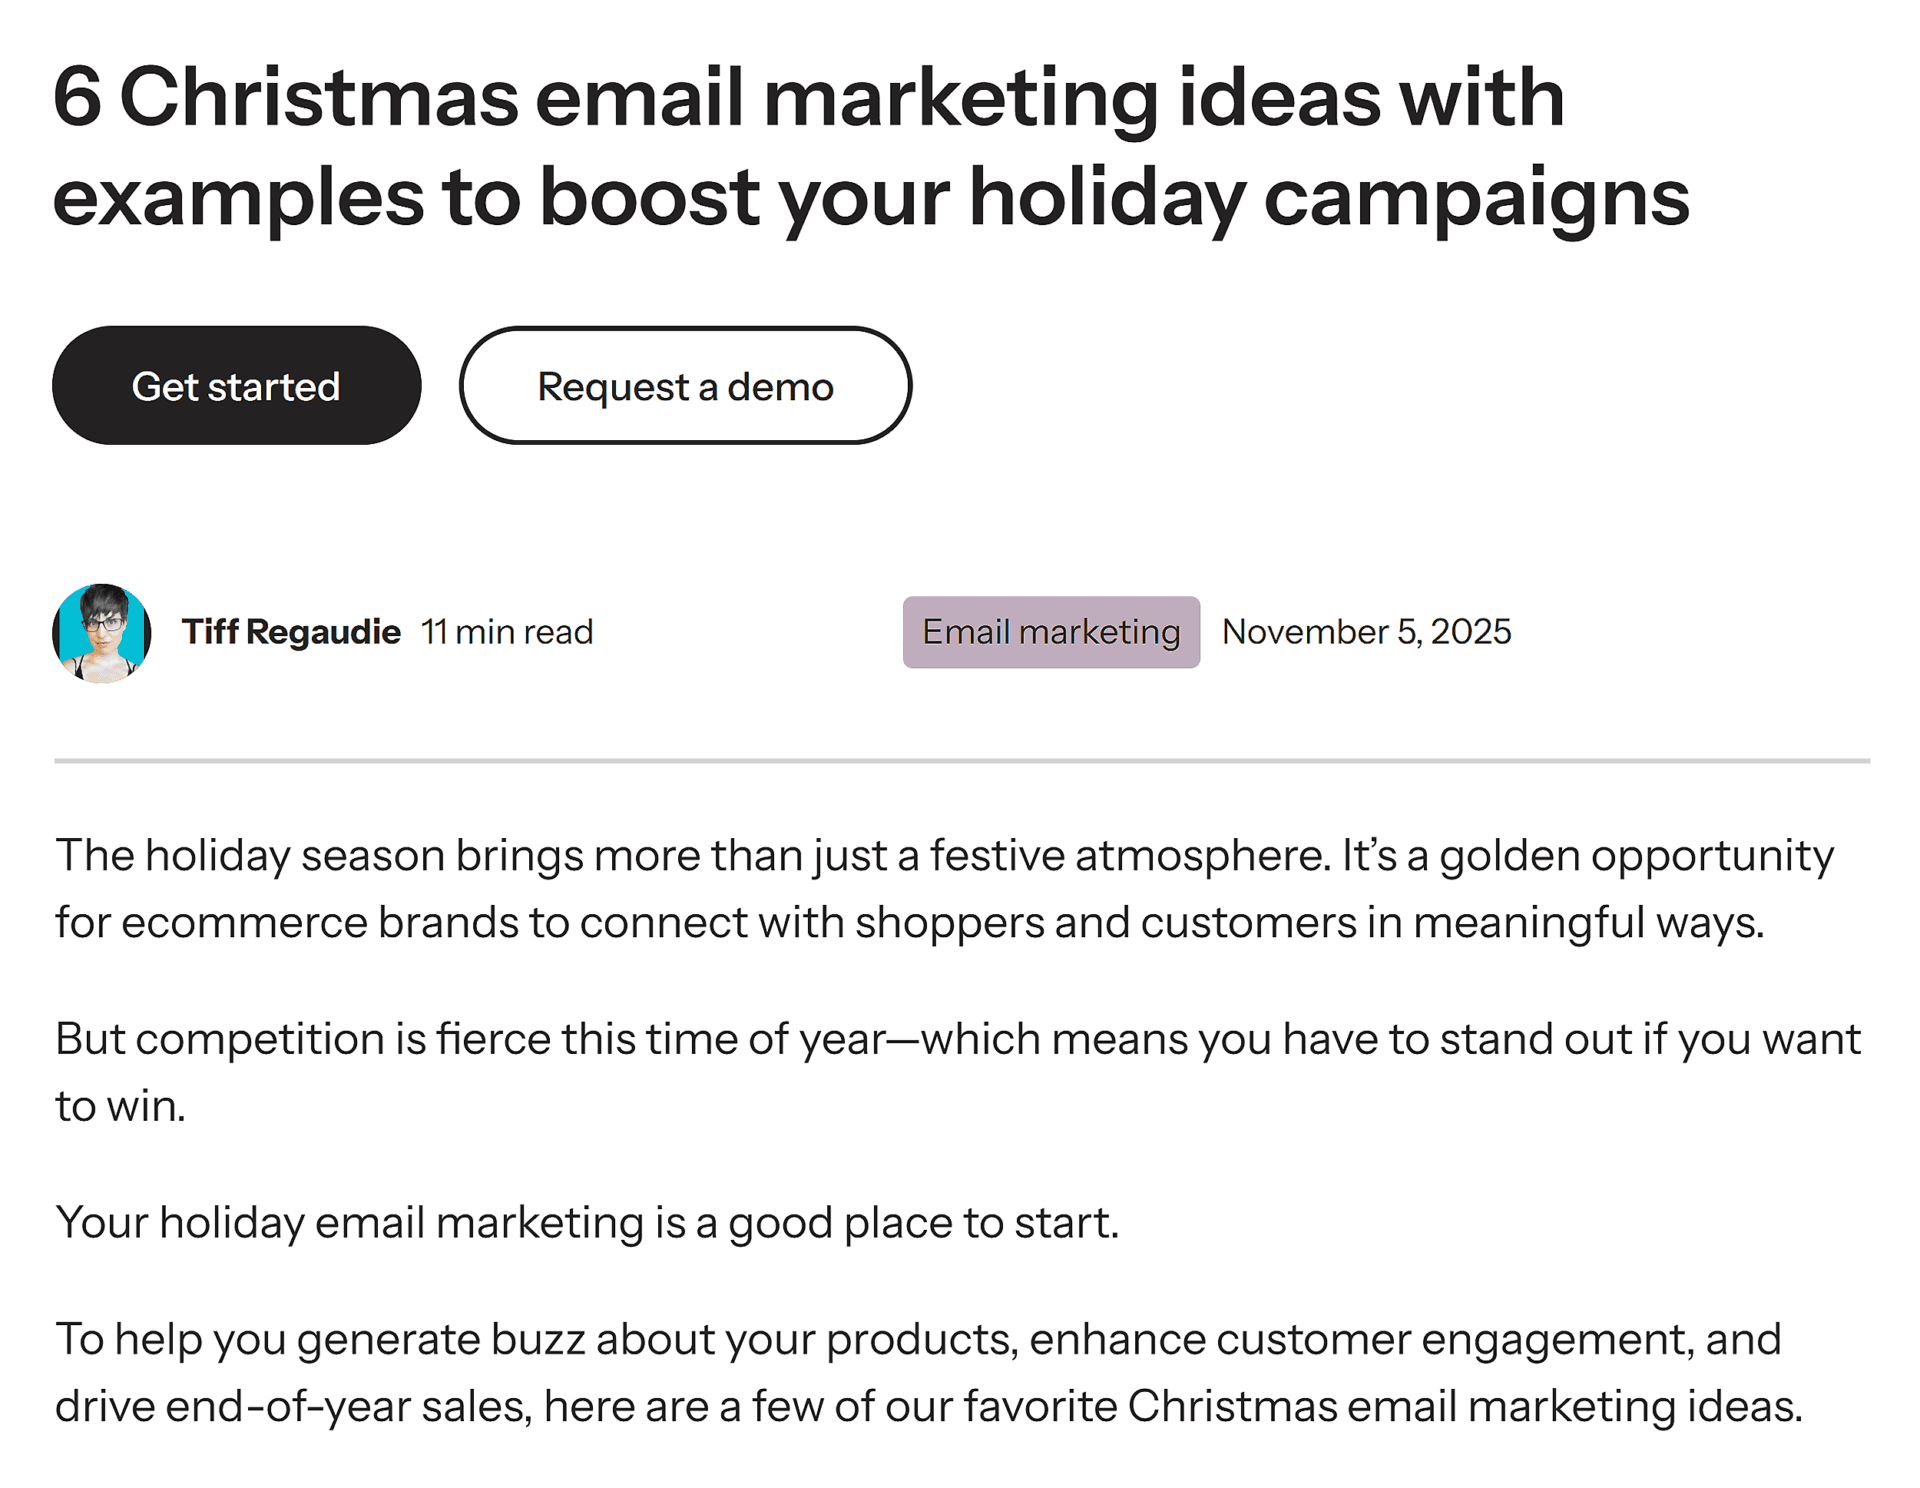This screenshot has height=1488, width=1920.
Task: Click the sentence 'Your holiday email marketing is a good place'
Action: point(587,1222)
